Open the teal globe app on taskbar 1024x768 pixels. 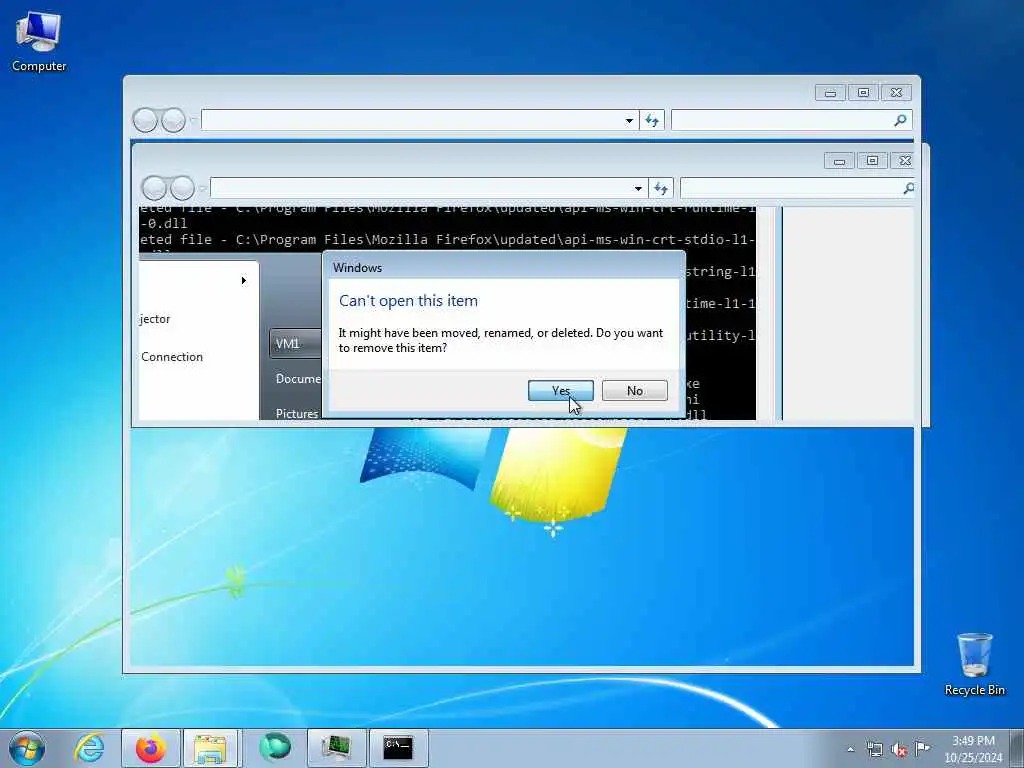(x=275, y=748)
